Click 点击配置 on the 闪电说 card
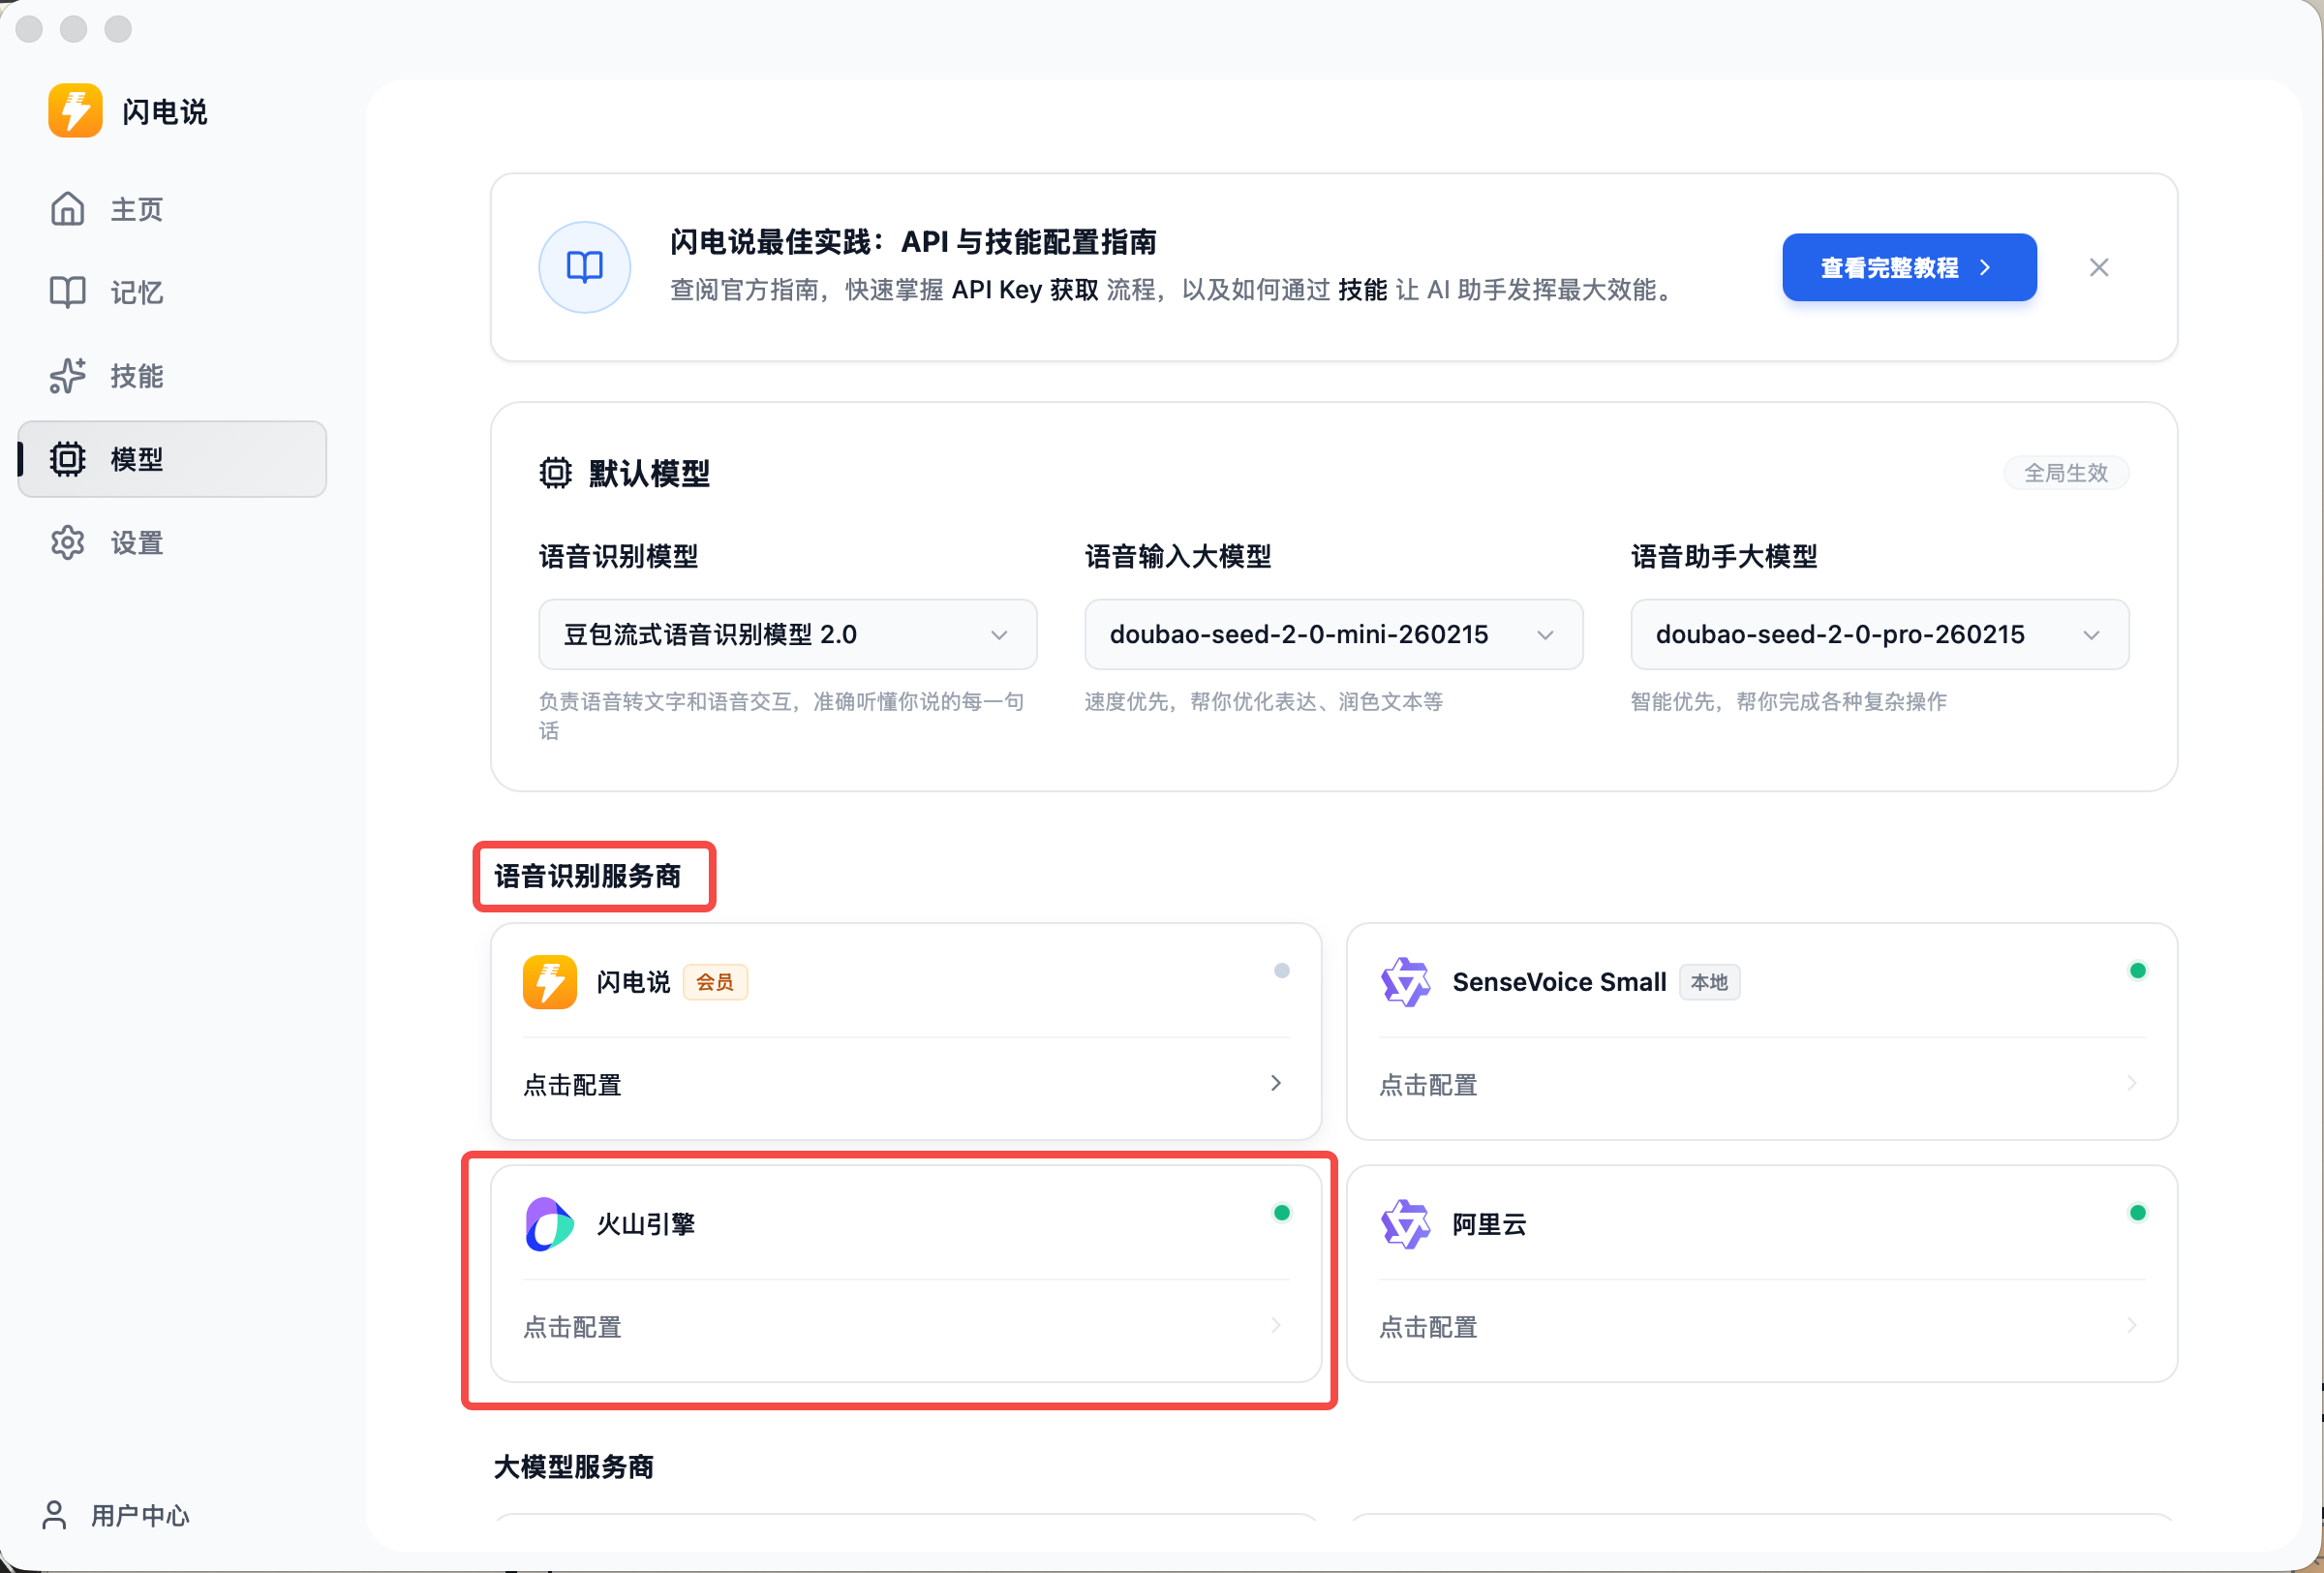The height and width of the screenshot is (1573, 2324). click(x=572, y=1084)
